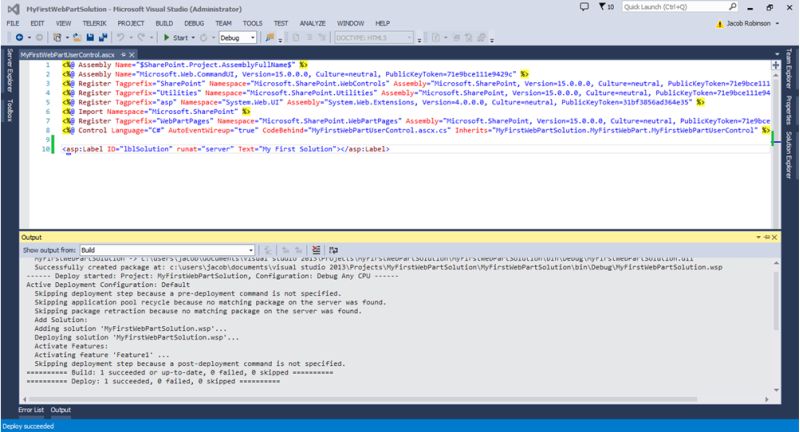Open the Navigate Backward dropdown arrow
This screenshot has height=432, width=800.
29,38
